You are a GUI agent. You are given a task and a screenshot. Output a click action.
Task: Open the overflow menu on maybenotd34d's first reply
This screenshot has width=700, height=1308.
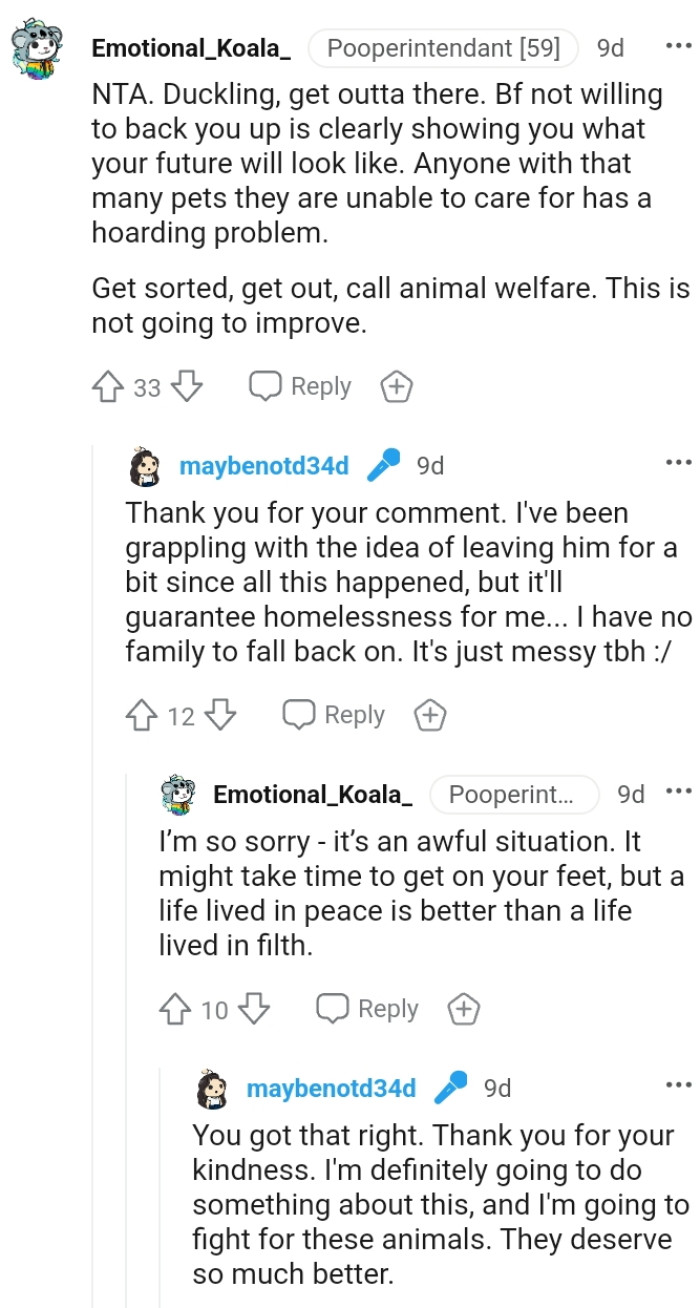pos(679,461)
